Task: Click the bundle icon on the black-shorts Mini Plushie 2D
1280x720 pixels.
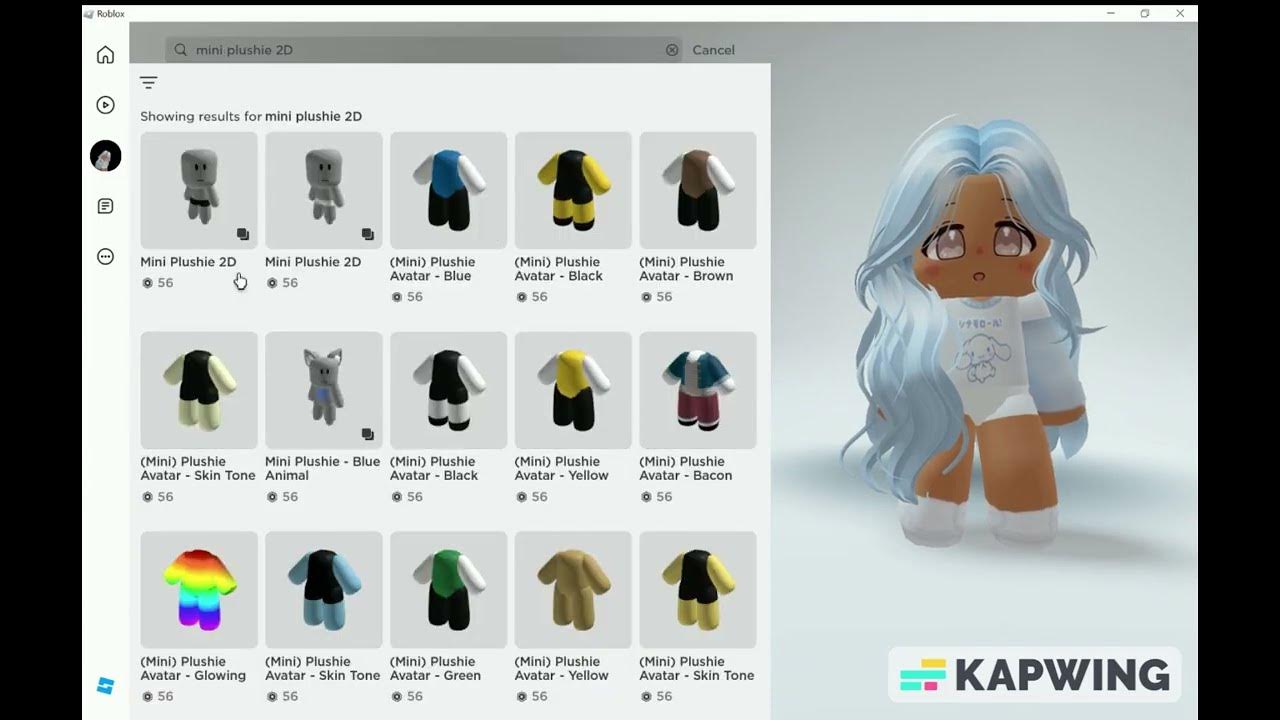Action: coord(242,234)
